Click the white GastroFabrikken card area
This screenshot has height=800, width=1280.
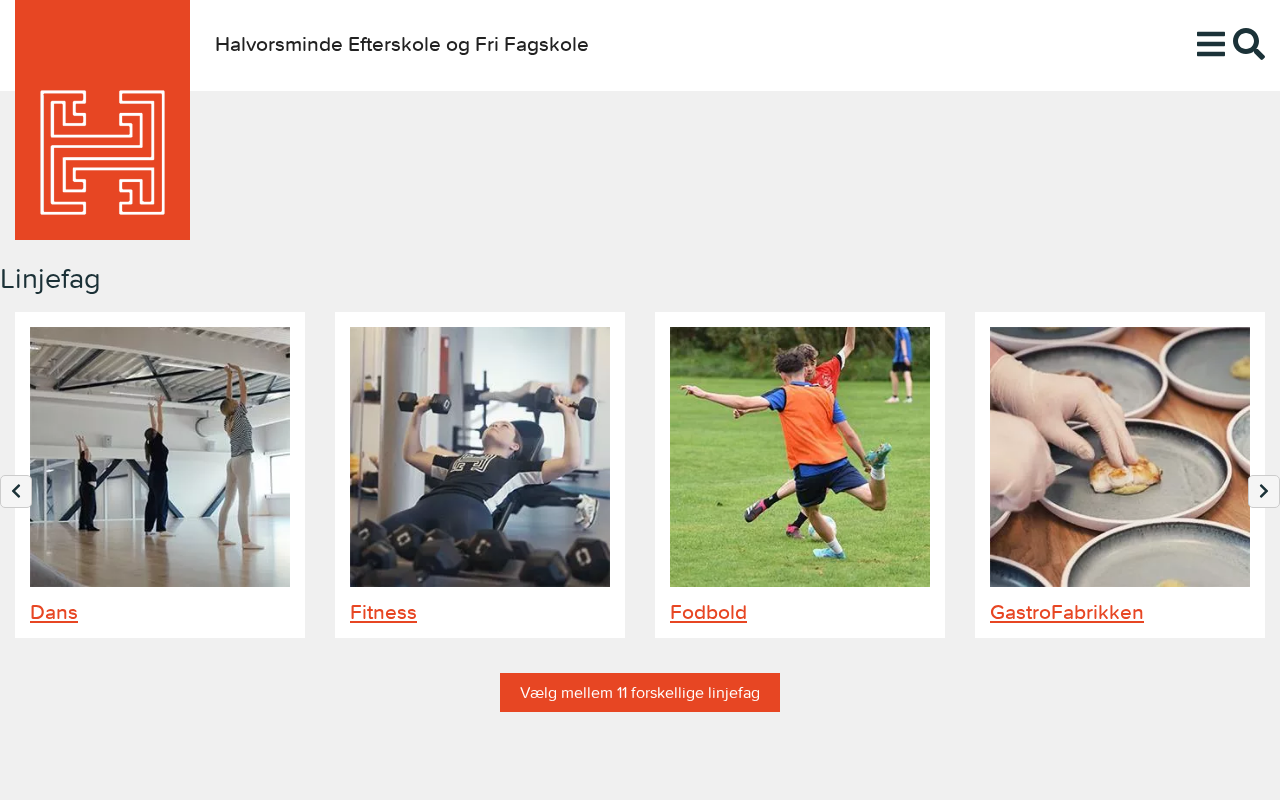click(1120, 475)
